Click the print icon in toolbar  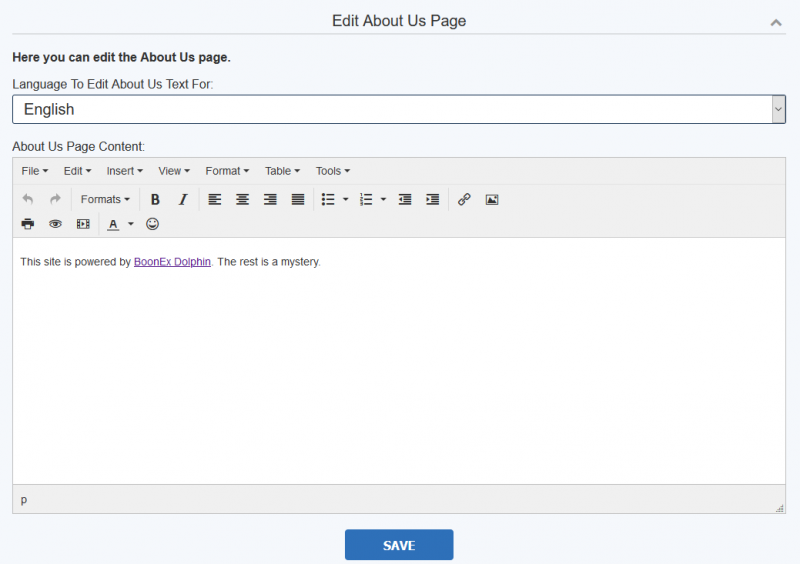tap(28, 224)
